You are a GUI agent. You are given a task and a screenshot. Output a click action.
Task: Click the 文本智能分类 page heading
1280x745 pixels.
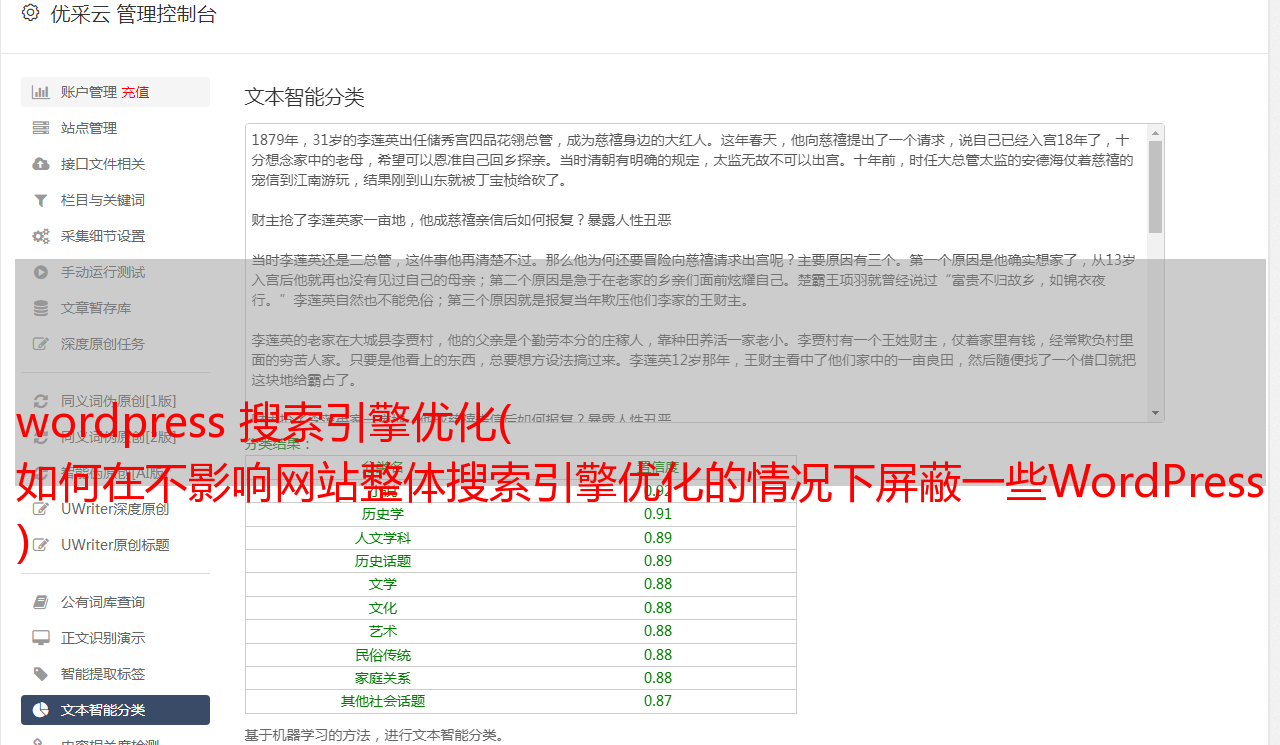coord(305,97)
